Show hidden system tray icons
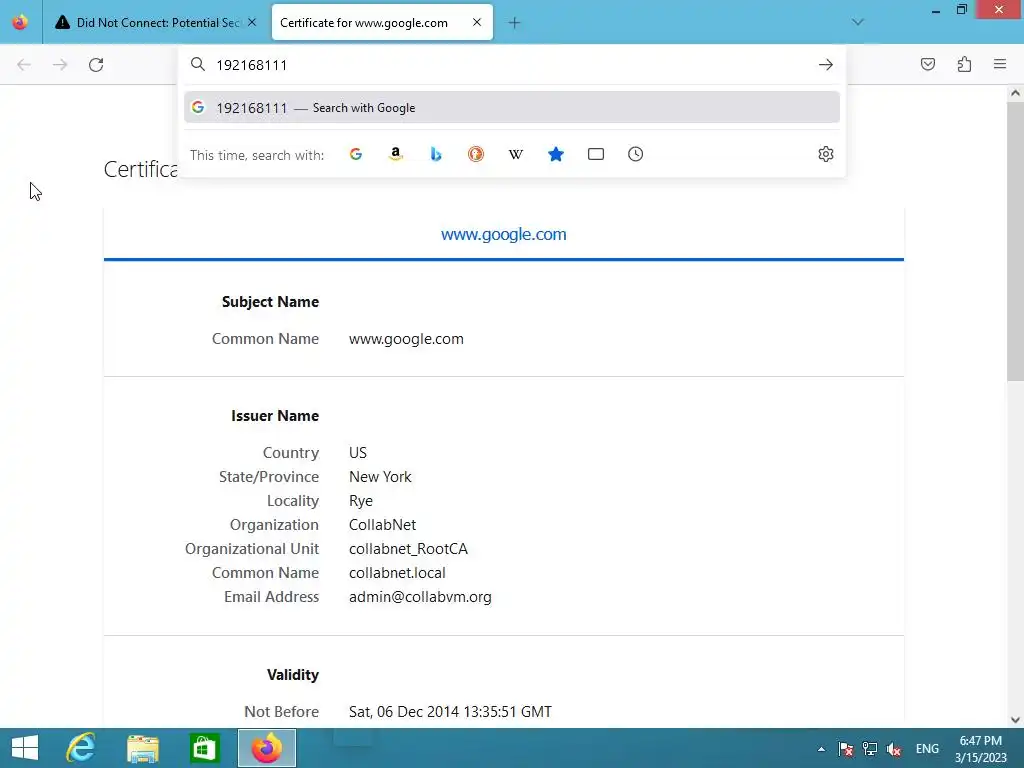The image size is (1024, 768). tap(821, 749)
